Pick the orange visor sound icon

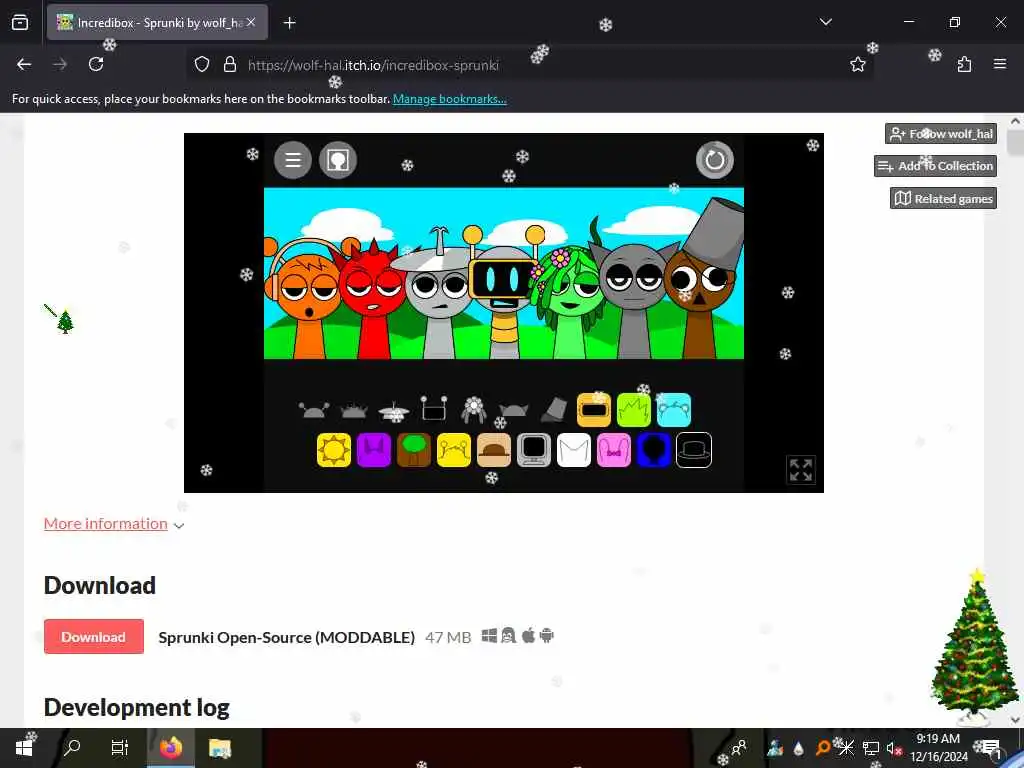(594, 409)
